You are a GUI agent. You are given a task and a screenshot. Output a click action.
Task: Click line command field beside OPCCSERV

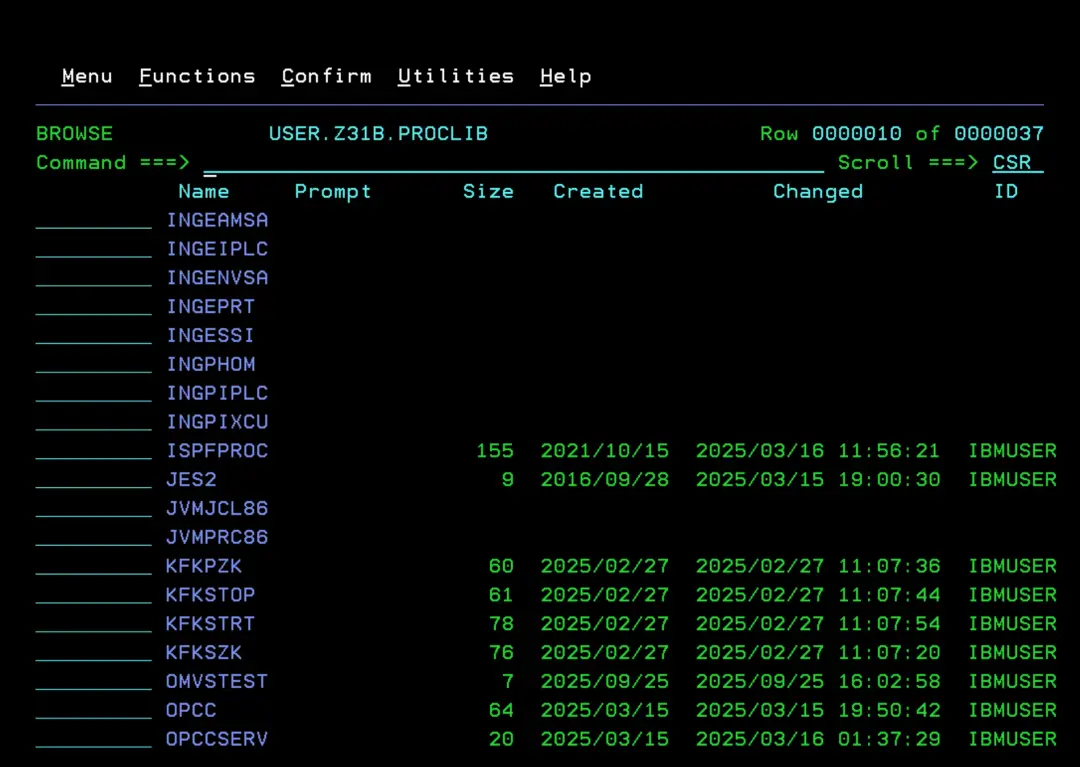pos(94,739)
